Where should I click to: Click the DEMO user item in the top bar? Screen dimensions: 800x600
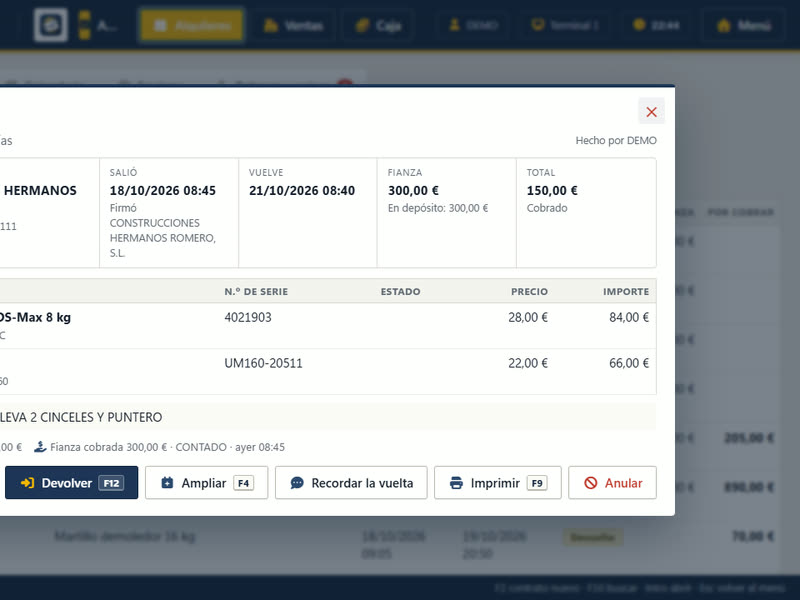pyautogui.click(x=474, y=25)
